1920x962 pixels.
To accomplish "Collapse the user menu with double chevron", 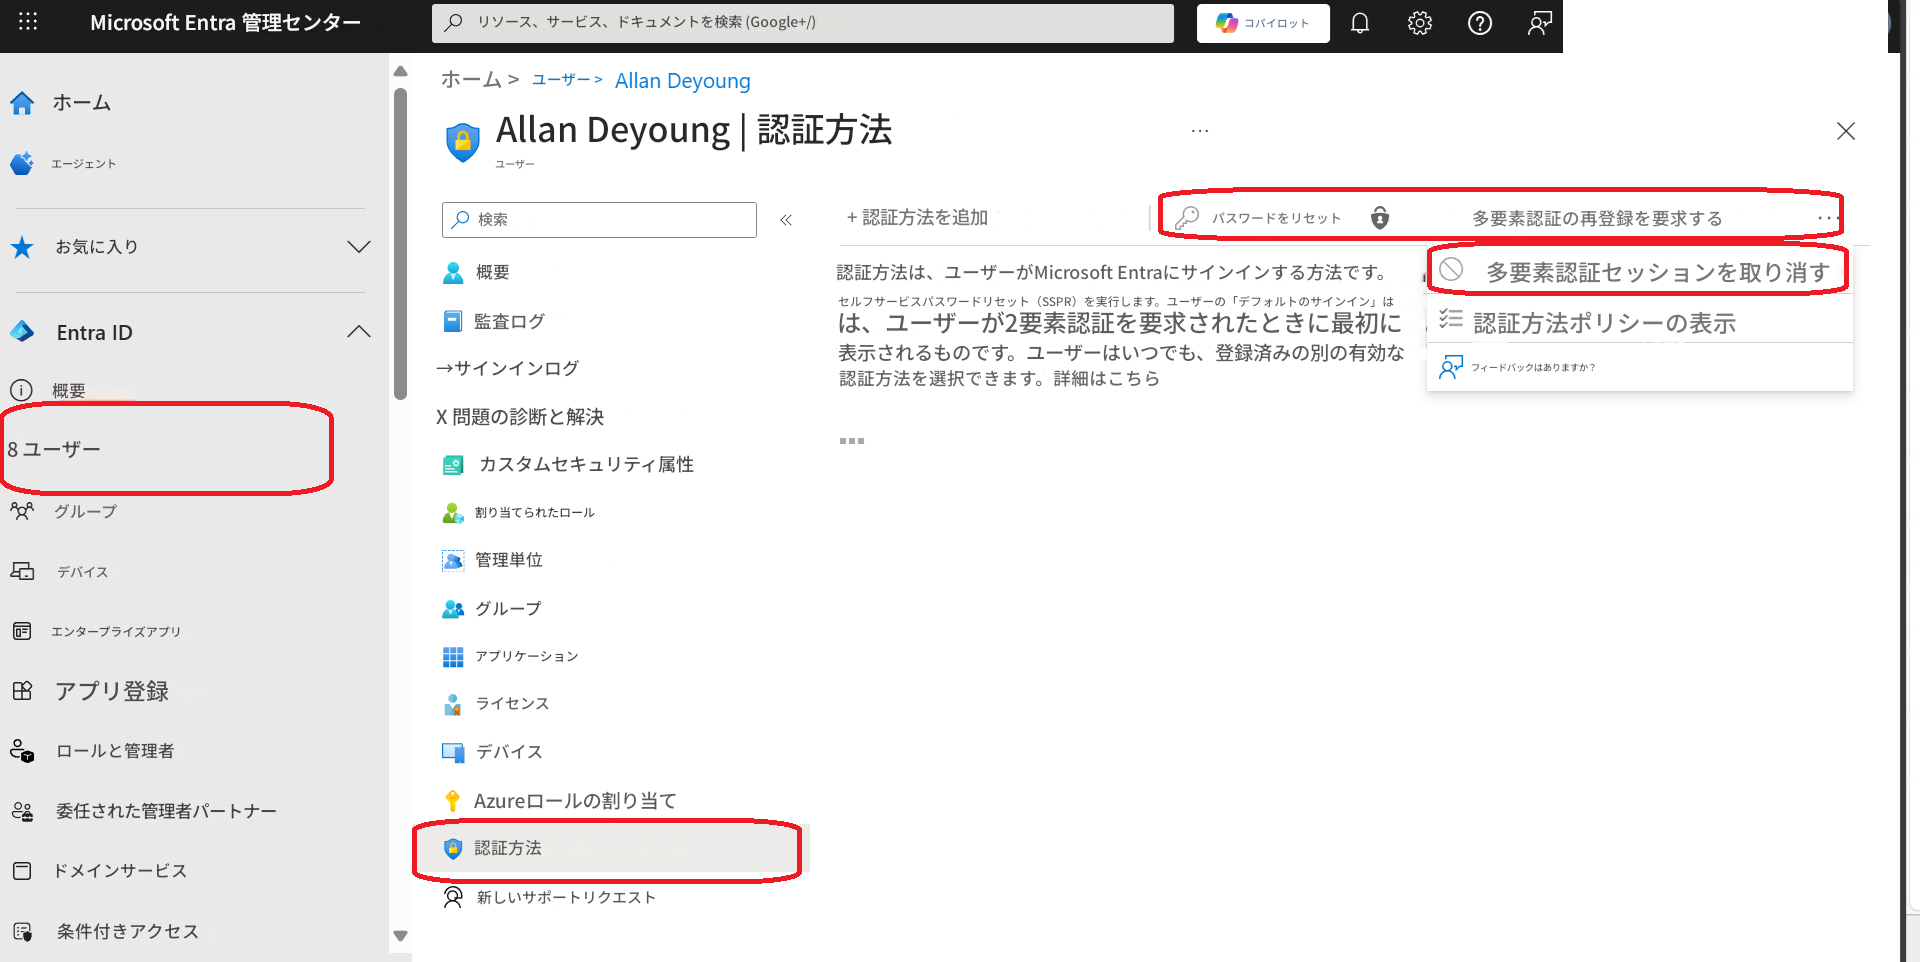I will (x=786, y=220).
